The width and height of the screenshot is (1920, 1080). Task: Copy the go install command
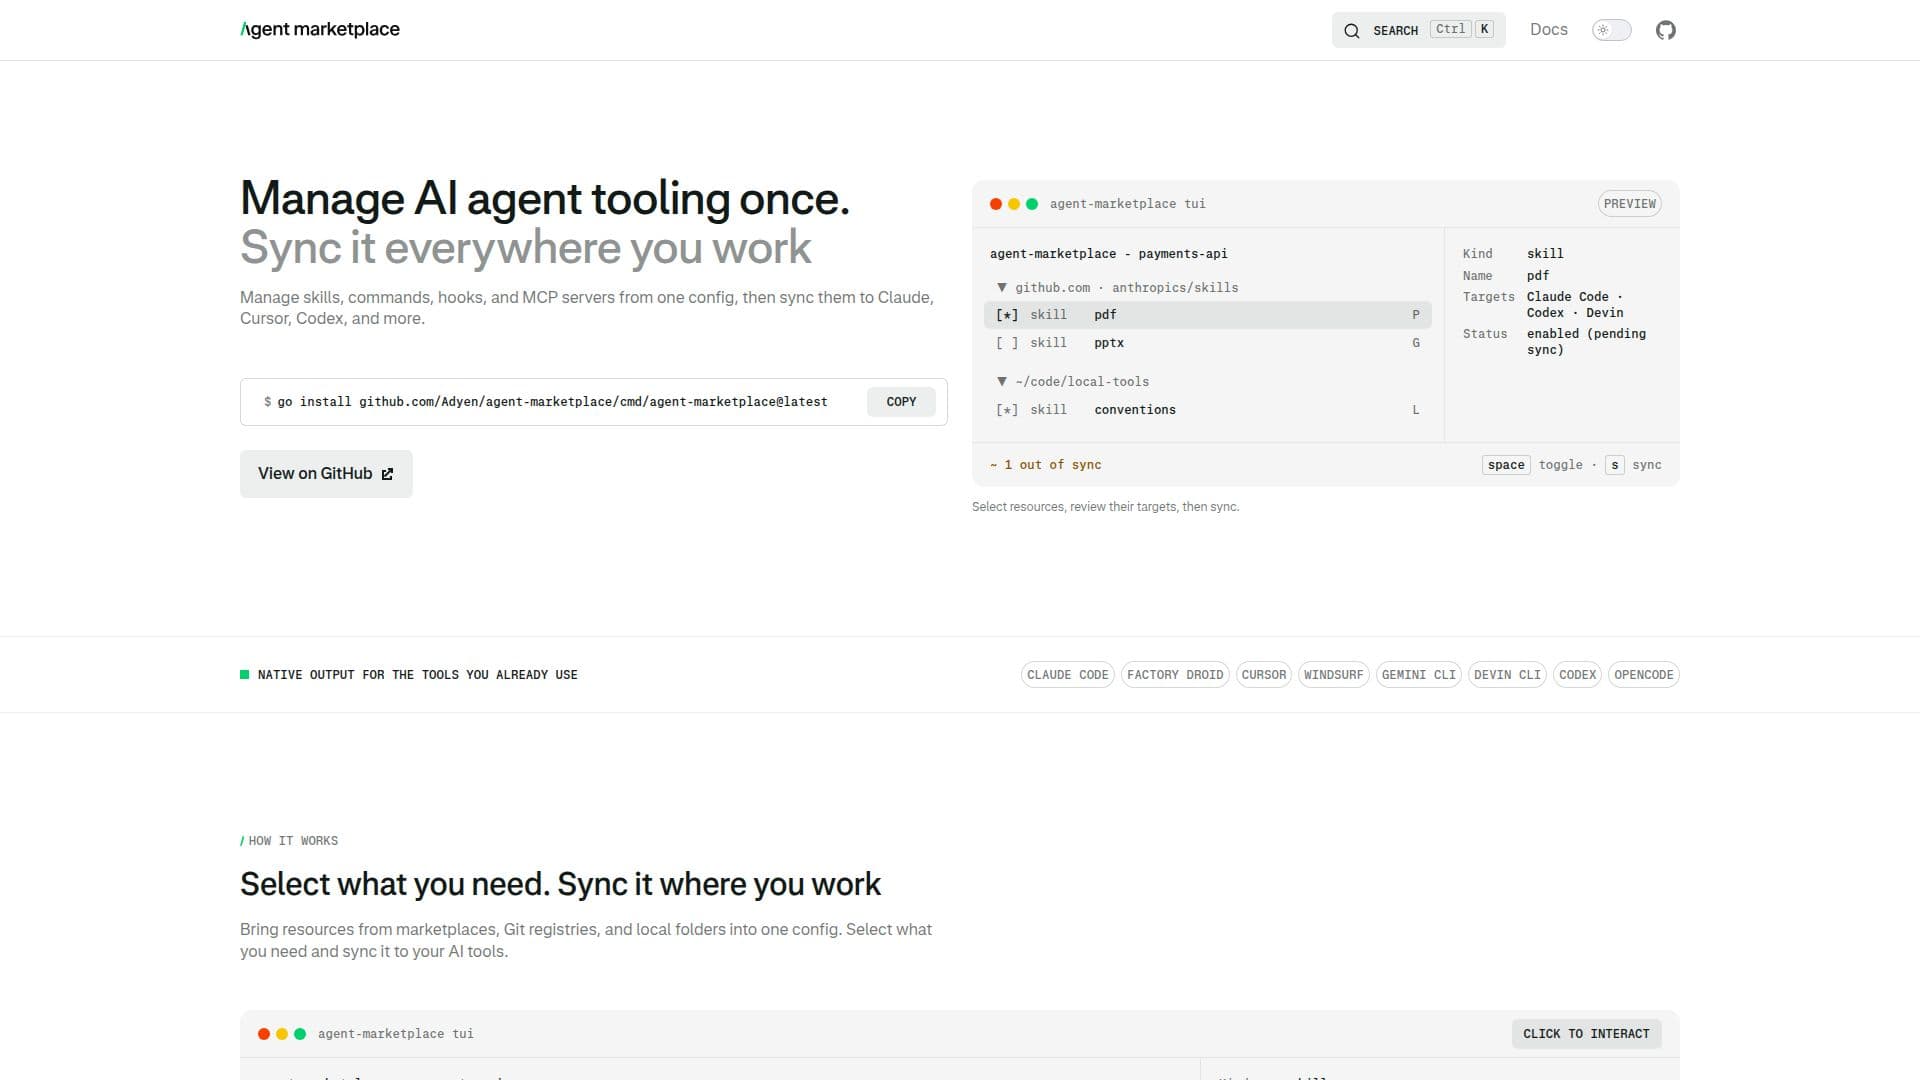click(x=901, y=402)
